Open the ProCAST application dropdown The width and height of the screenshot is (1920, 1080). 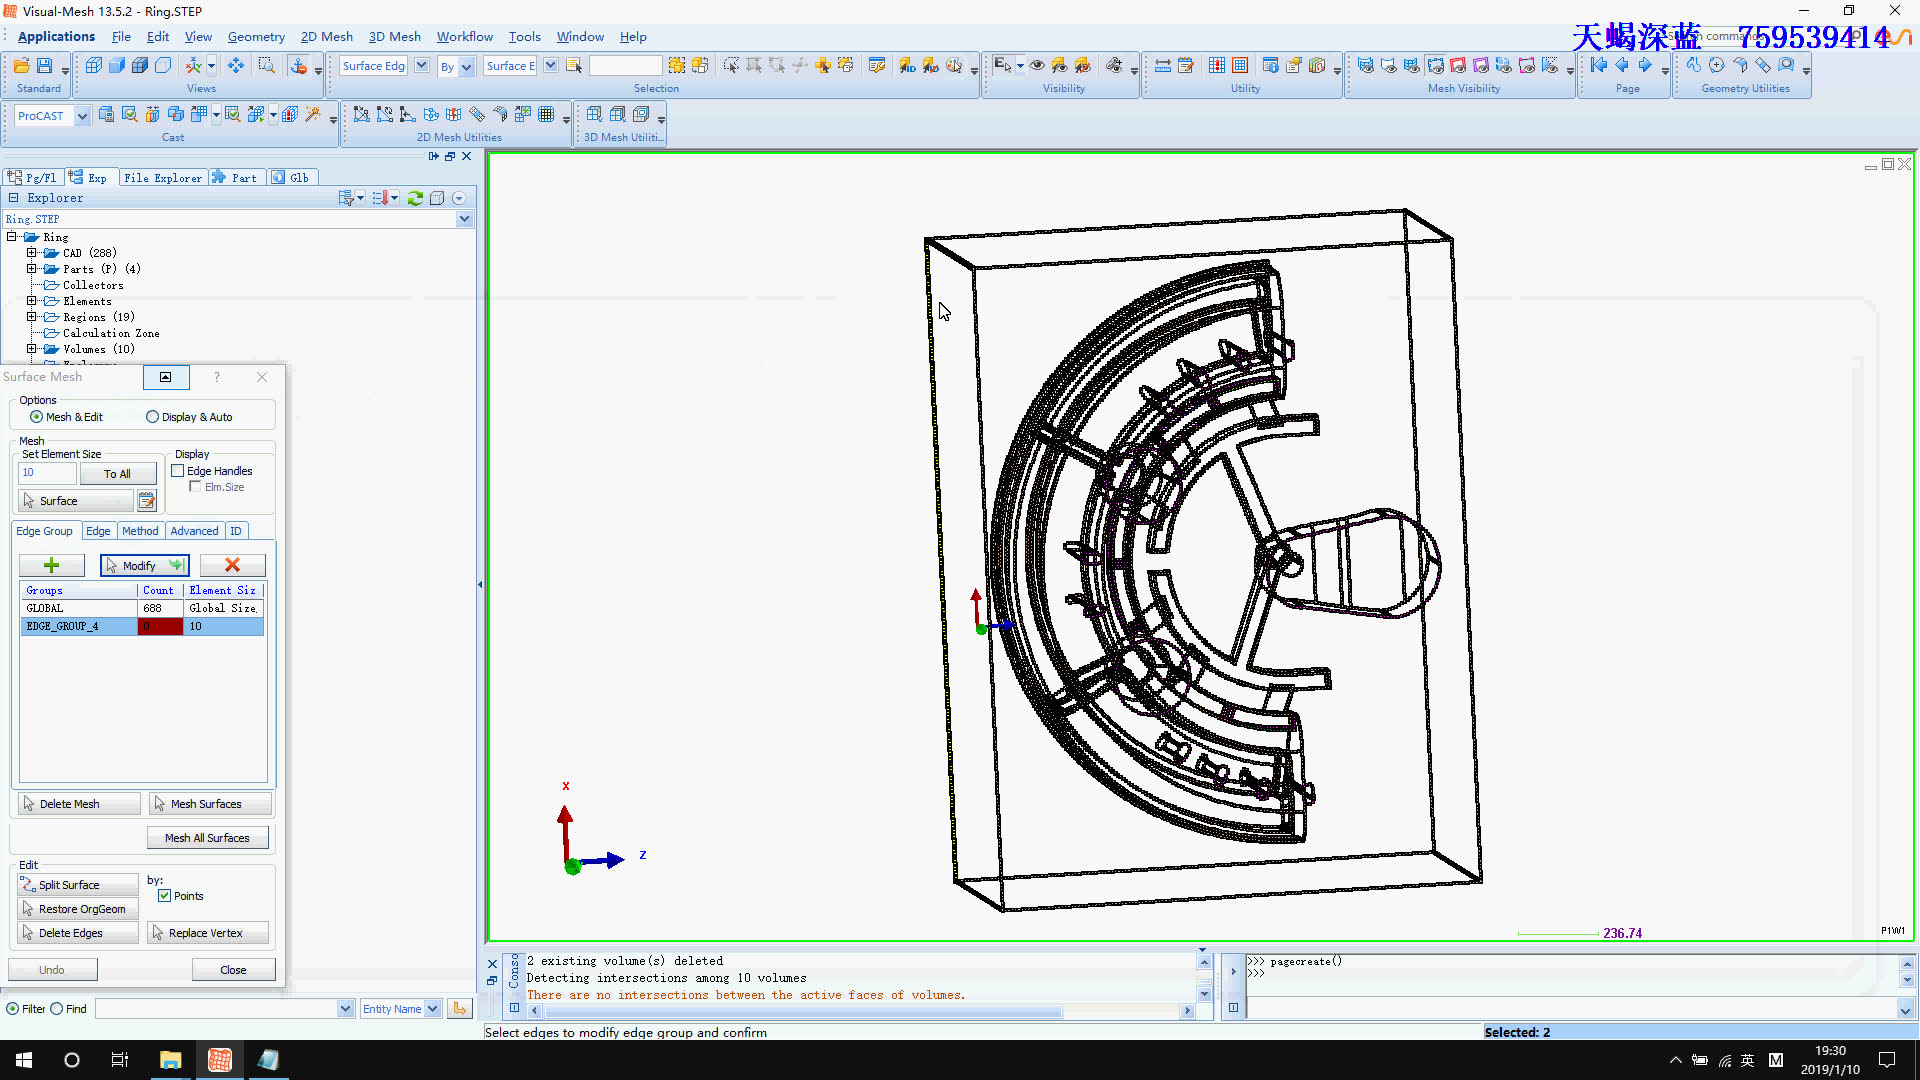[x=82, y=116]
